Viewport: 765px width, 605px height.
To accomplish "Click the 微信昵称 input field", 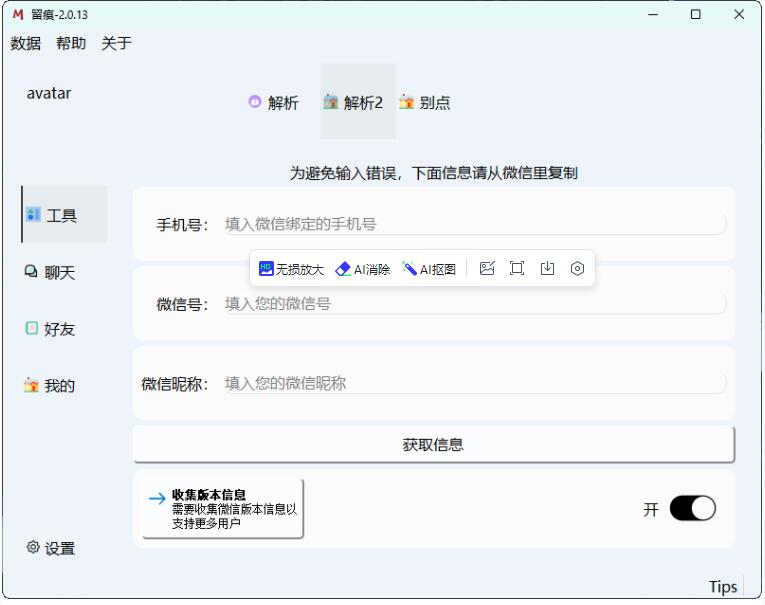I will [475, 383].
